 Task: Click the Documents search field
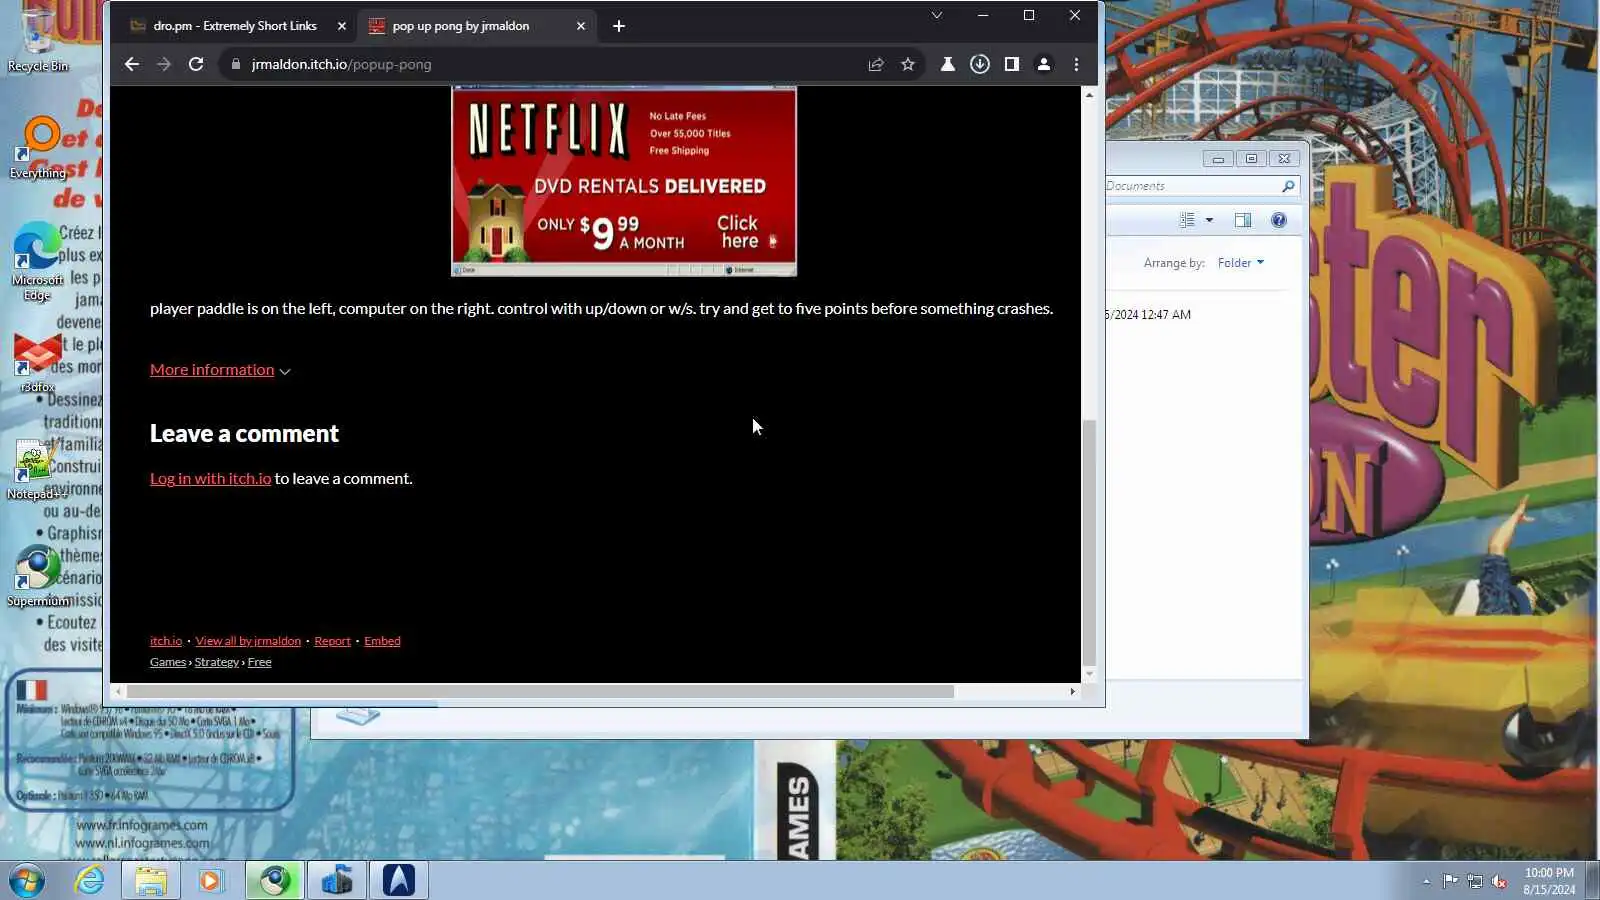(1200, 186)
